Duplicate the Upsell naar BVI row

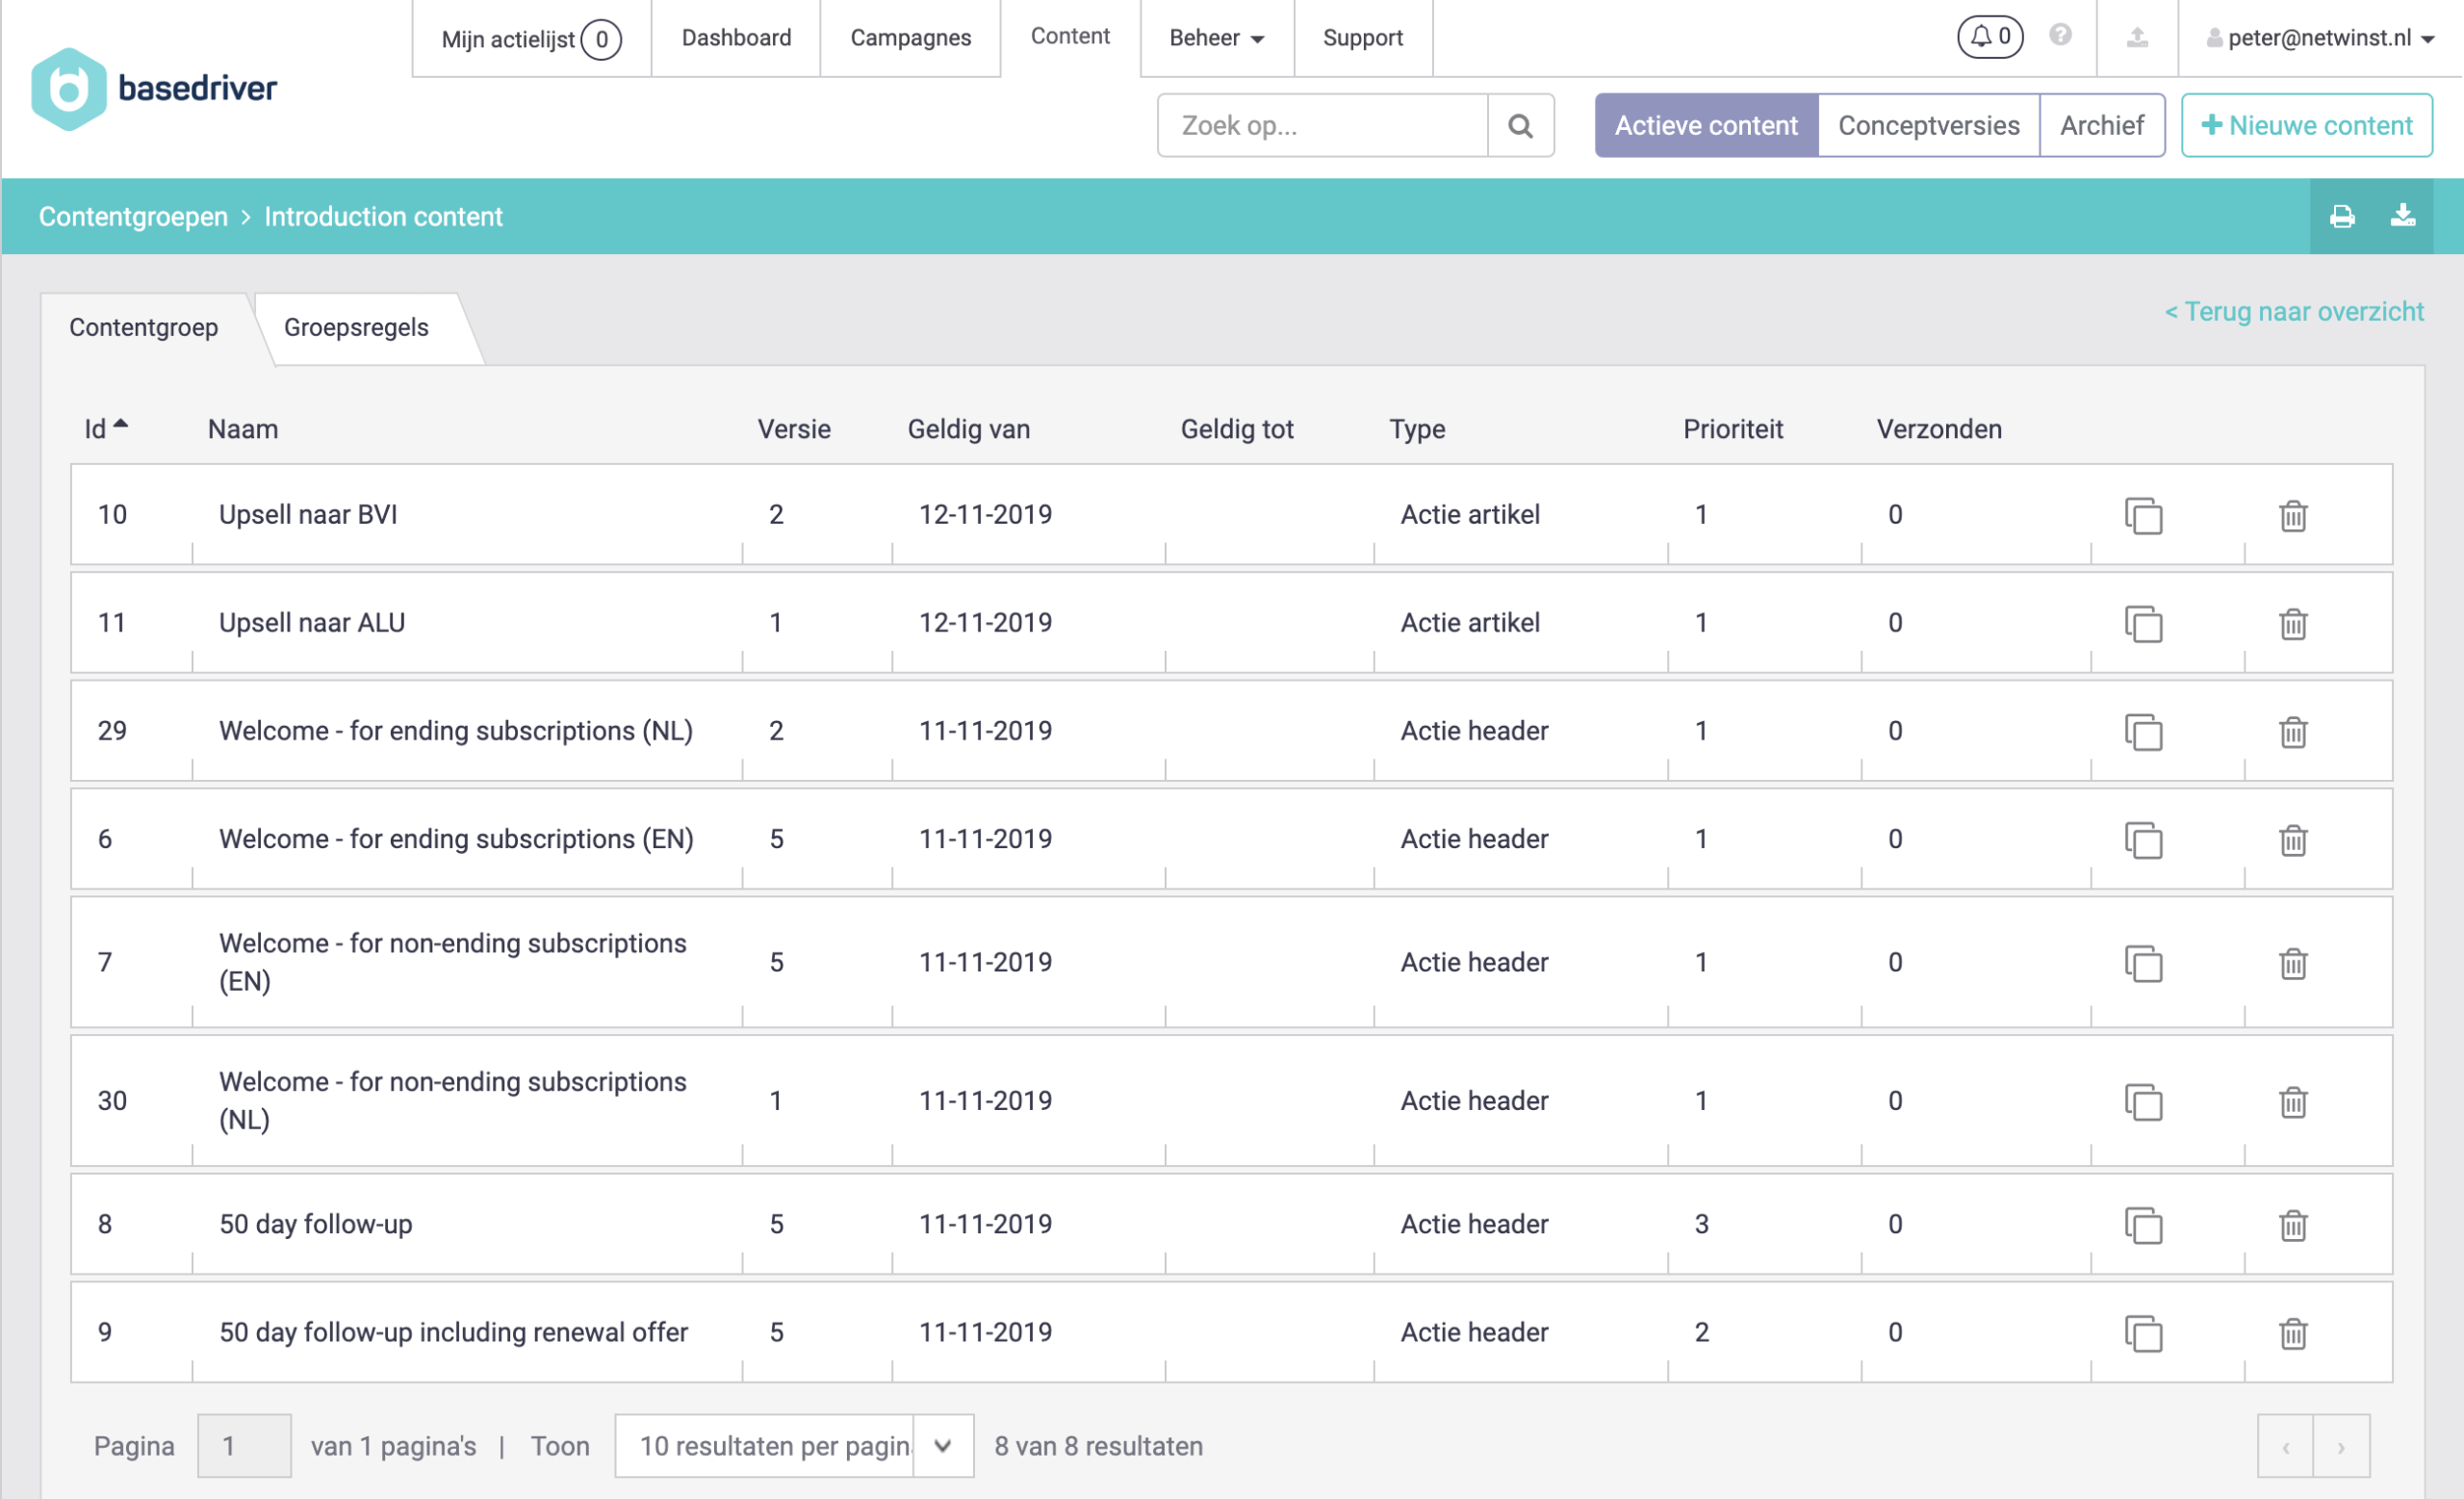click(2143, 516)
